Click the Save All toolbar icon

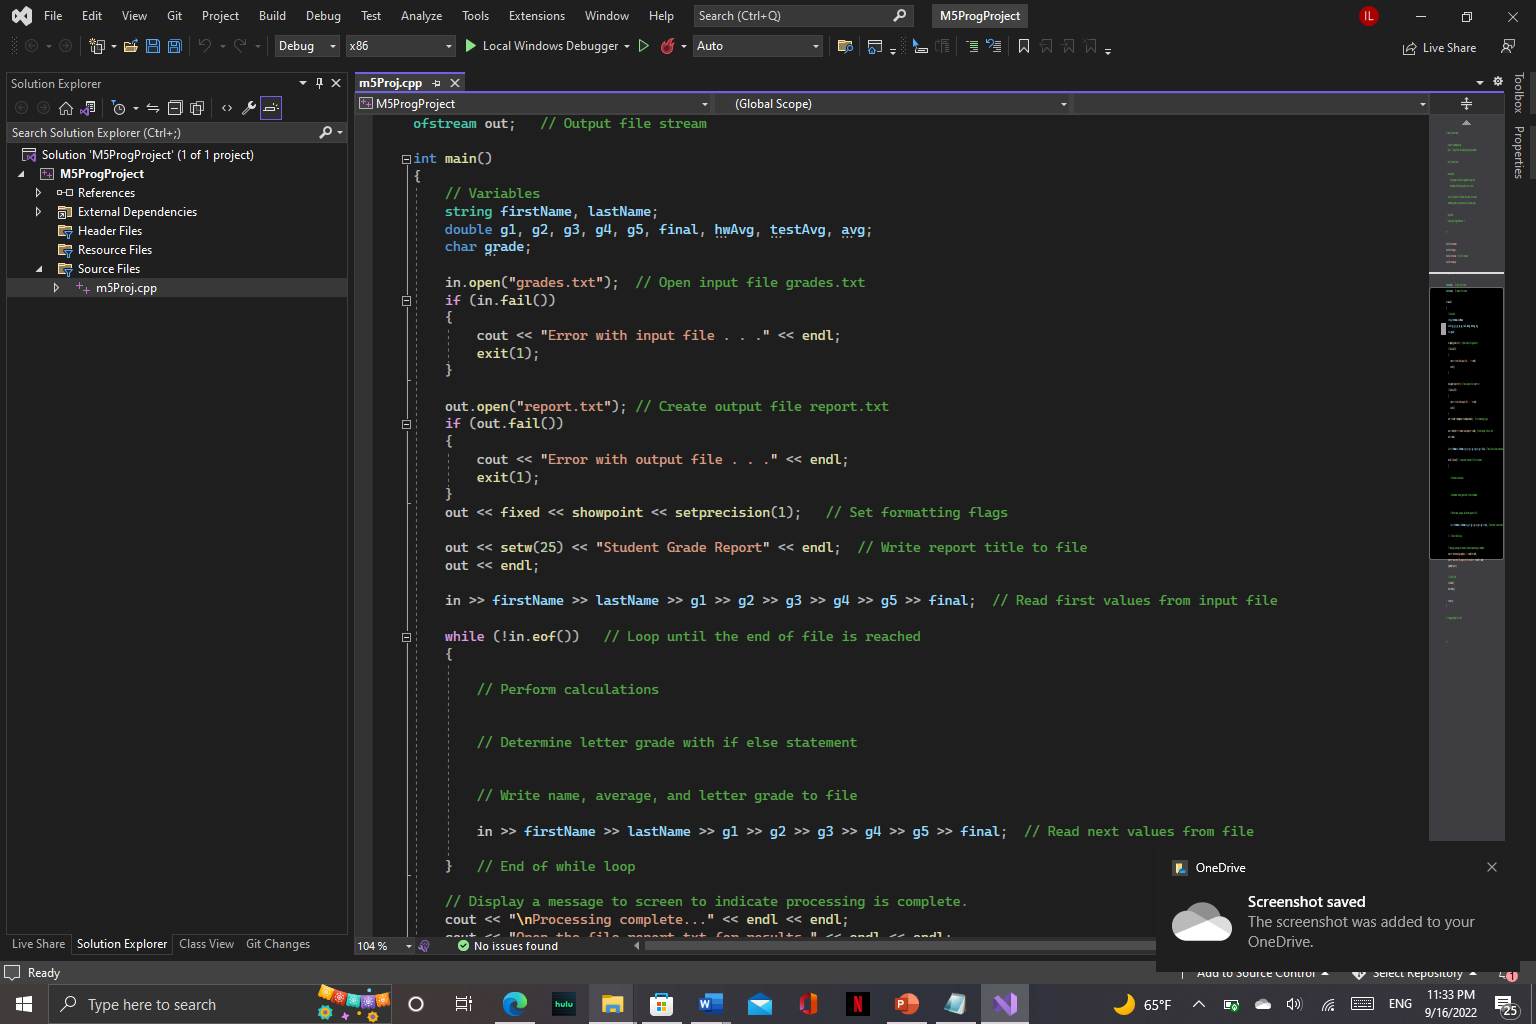click(x=175, y=46)
